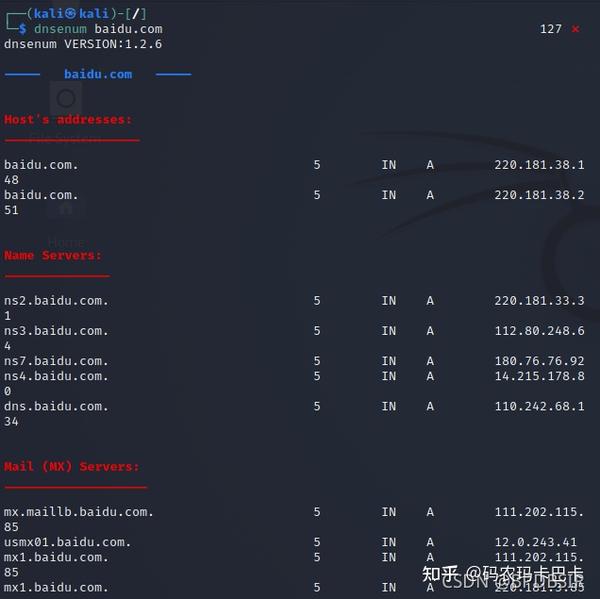Click the red X exit status indicator
Image resolution: width=600 pixels, height=599 pixels.
pos(575,29)
